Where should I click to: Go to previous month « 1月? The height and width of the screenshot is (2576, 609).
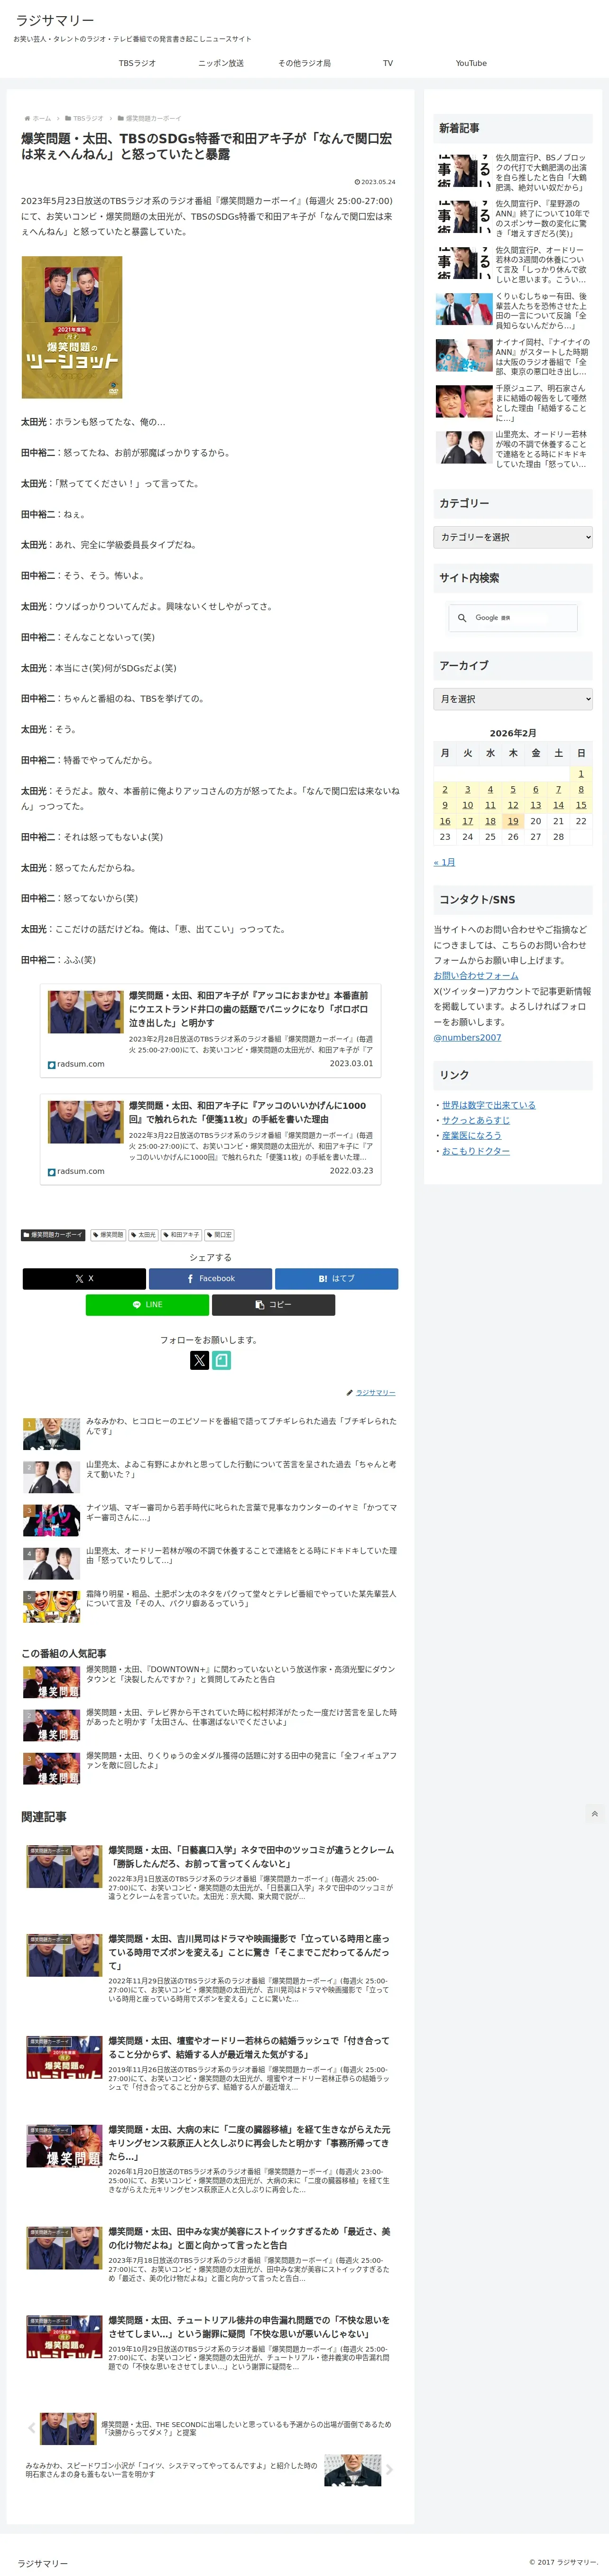point(444,862)
